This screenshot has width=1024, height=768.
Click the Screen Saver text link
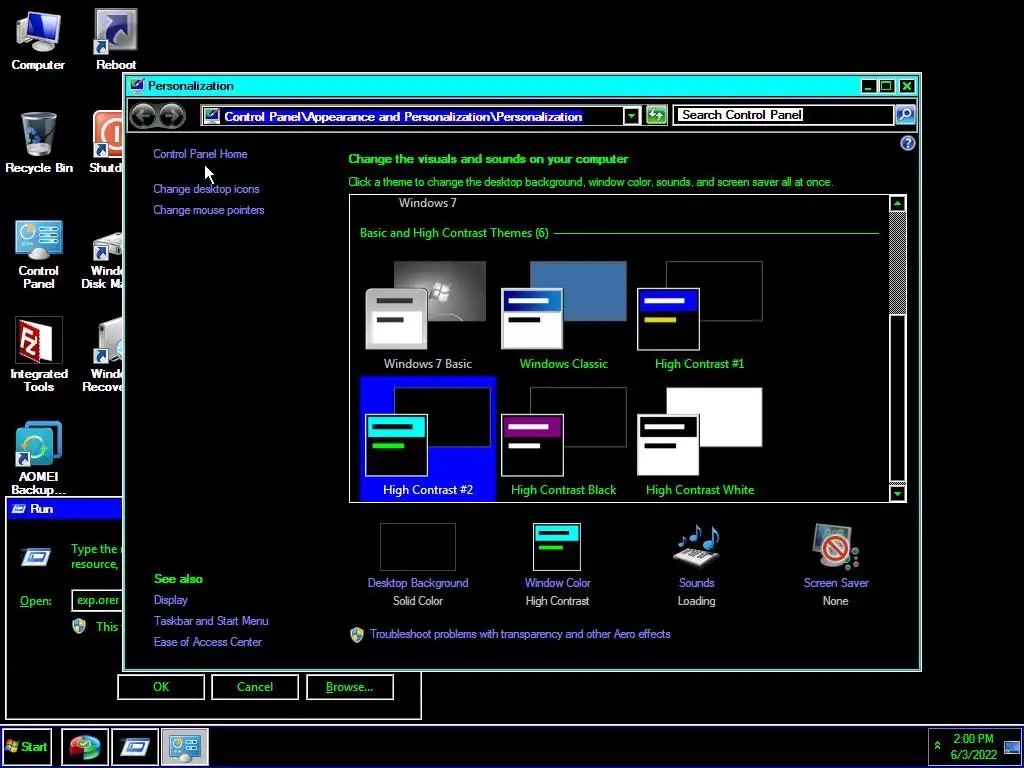click(836, 583)
